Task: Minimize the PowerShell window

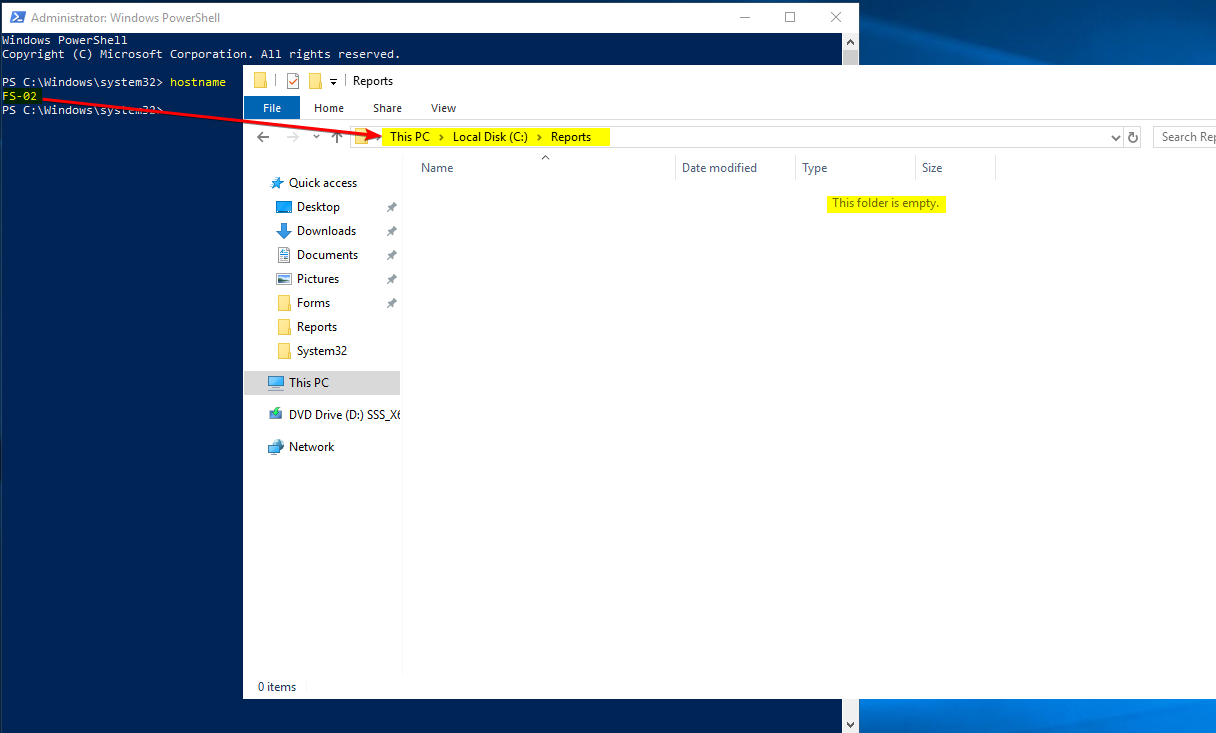Action: [744, 17]
